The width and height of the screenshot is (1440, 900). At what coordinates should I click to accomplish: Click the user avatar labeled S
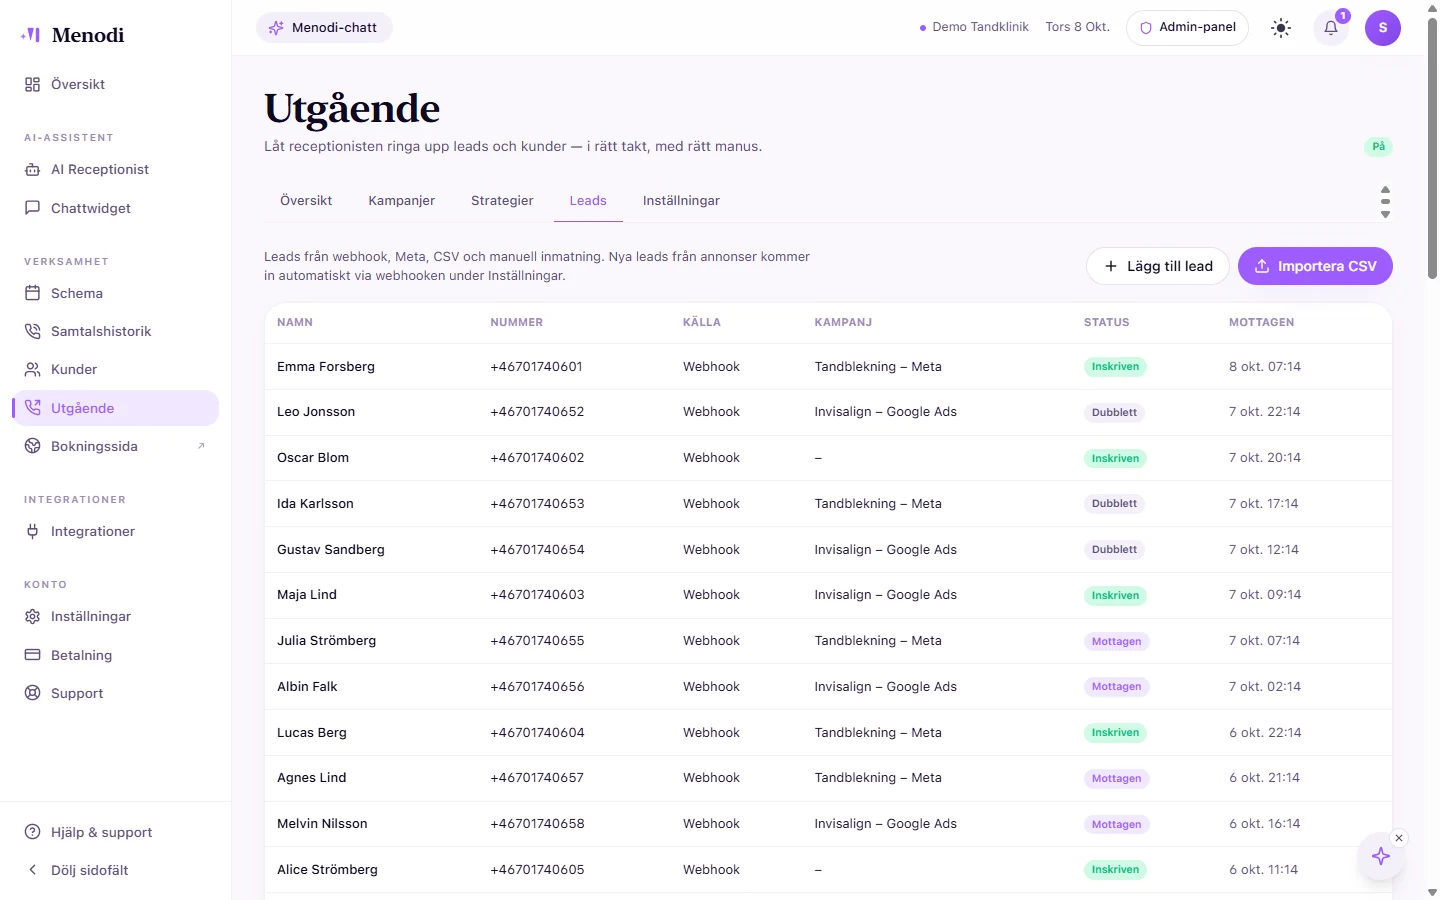click(1383, 28)
